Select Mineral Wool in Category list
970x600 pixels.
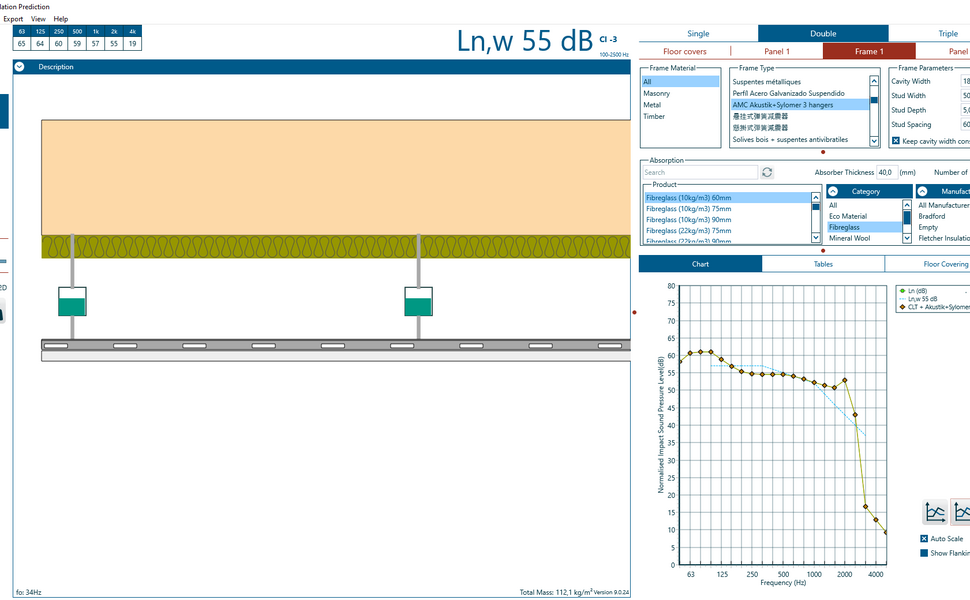(849, 238)
